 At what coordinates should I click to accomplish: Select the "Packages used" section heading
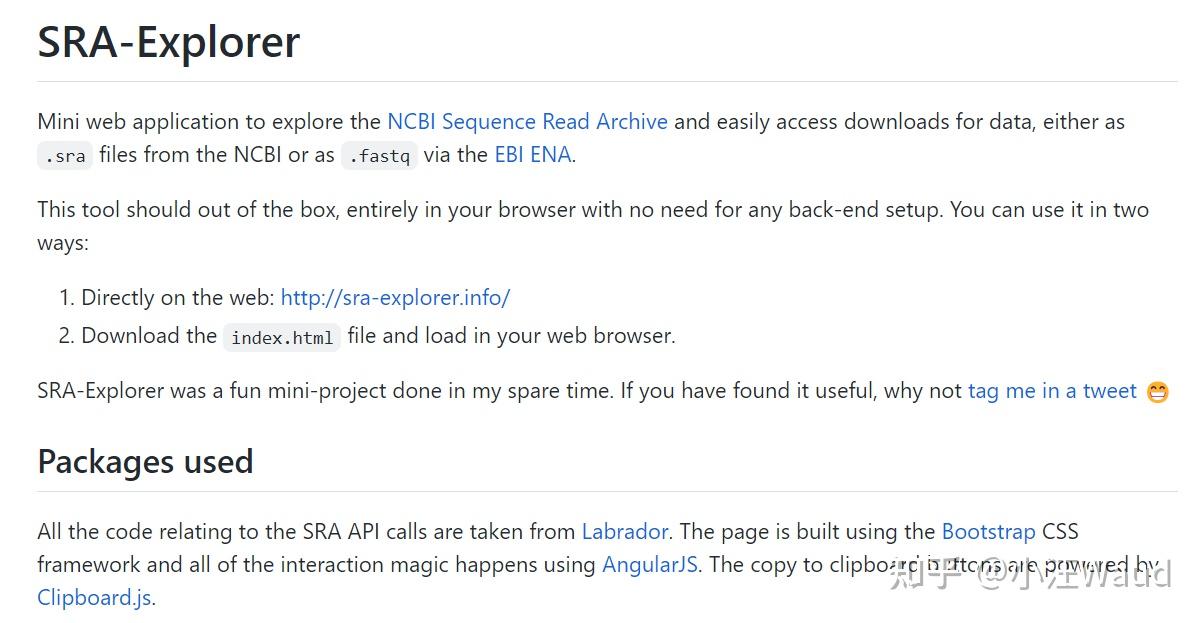point(145,461)
